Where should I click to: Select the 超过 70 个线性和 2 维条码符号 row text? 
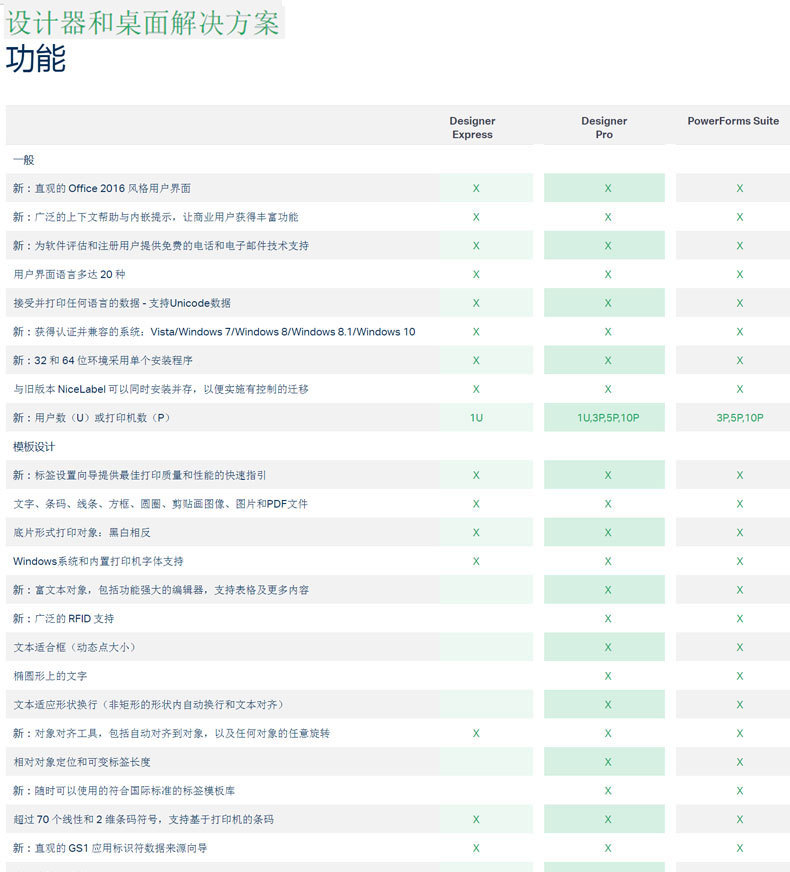pos(143,819)
